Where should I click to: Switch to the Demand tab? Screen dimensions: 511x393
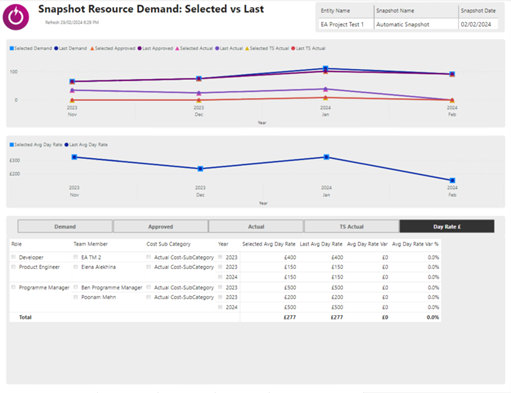pos(65,226)
